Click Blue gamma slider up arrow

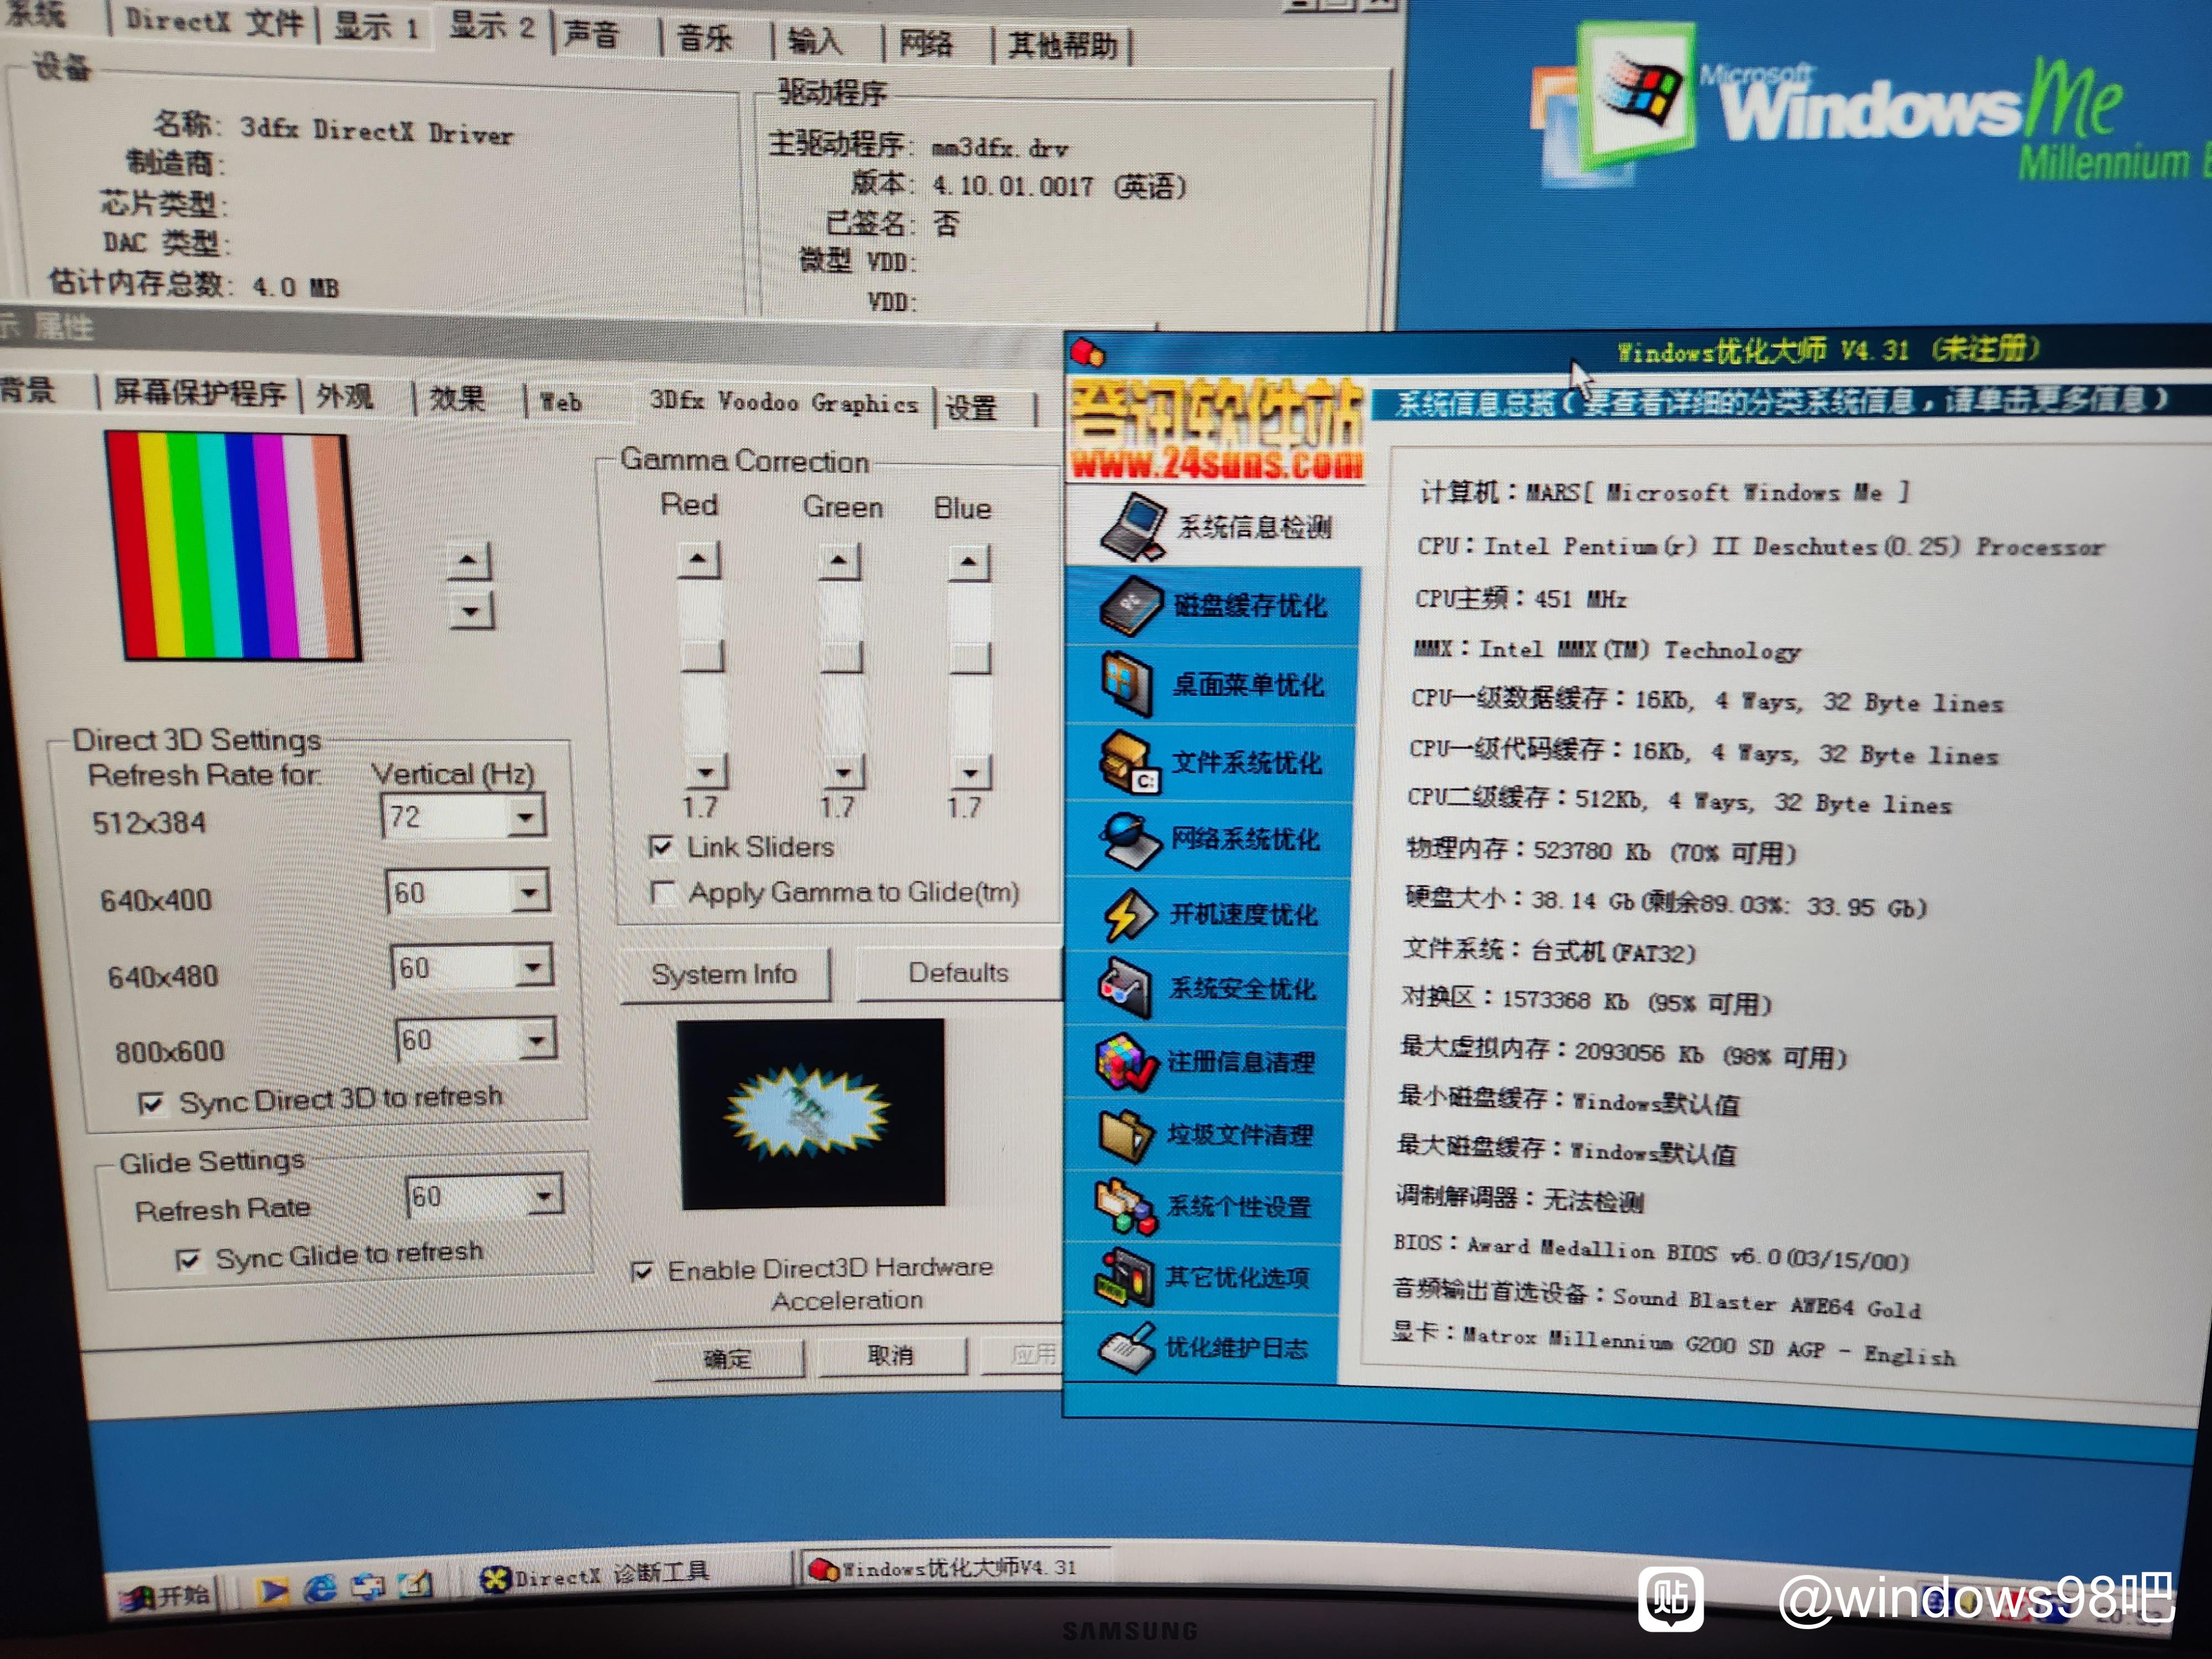click(x=969, y=563)
